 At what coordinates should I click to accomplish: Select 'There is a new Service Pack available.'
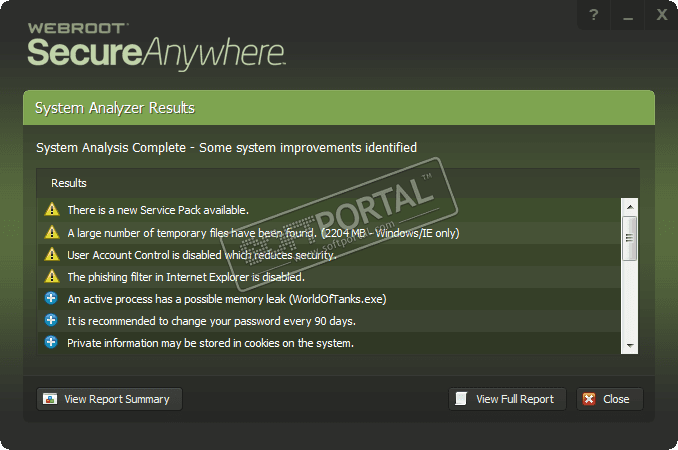pyautogui.click(x=329, y=210)
